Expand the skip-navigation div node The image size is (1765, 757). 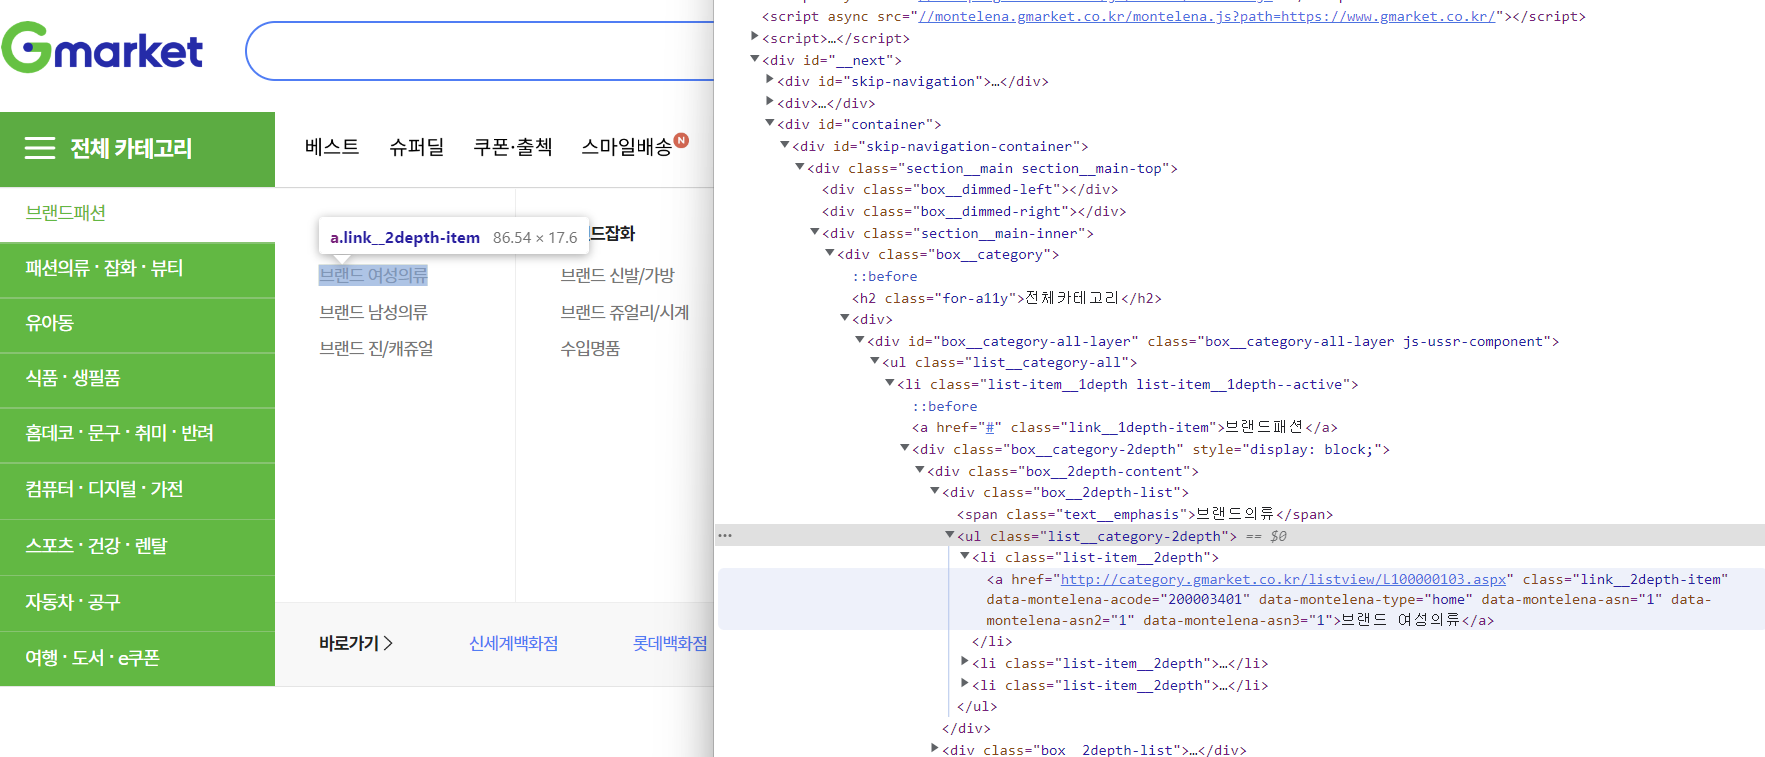click(770, 80)
